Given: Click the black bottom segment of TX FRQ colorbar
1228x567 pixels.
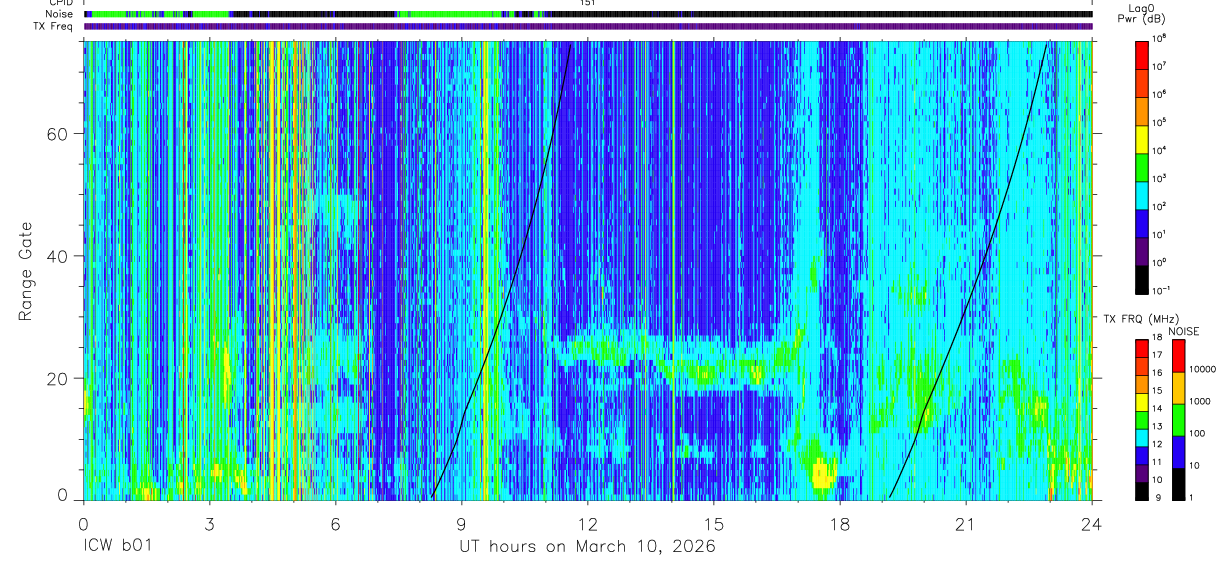Looking at the screenshot, I should (1141, 490).
